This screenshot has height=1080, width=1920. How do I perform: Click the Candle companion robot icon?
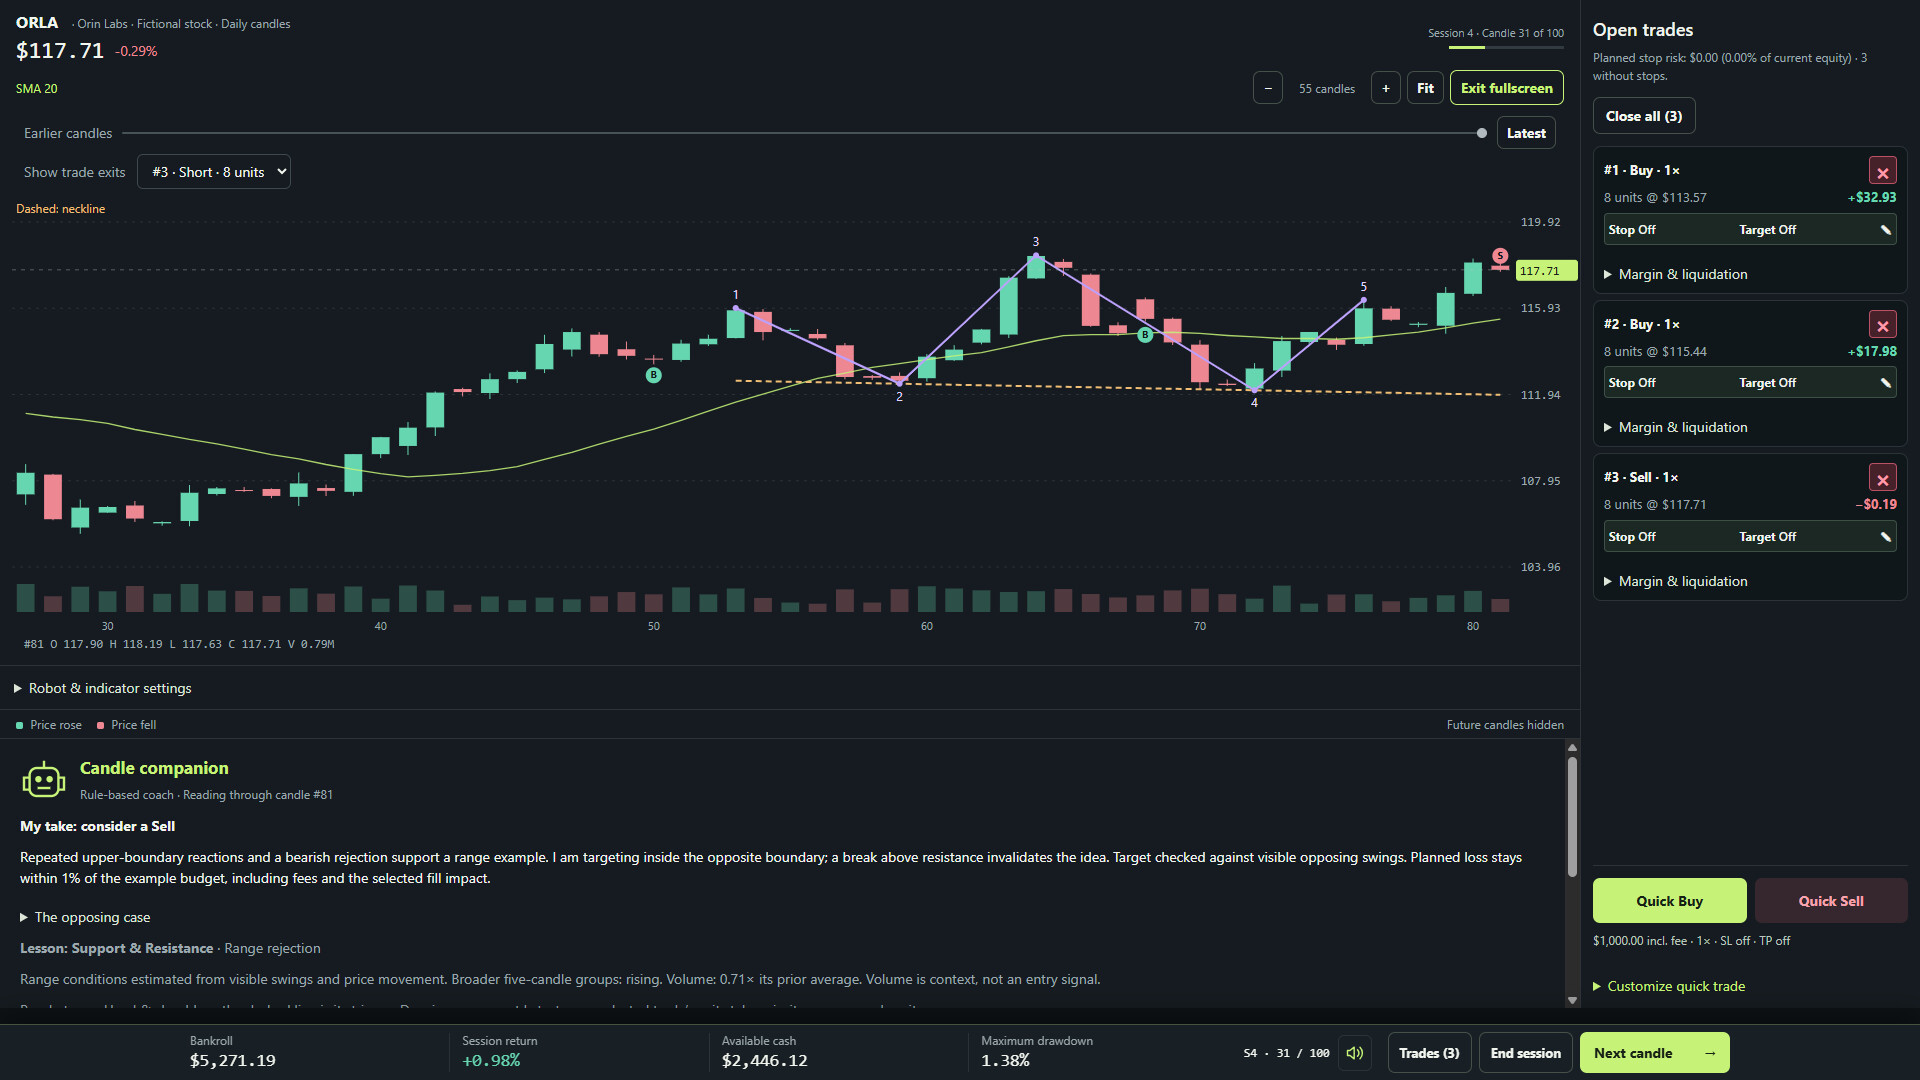(x=43, y=780)
